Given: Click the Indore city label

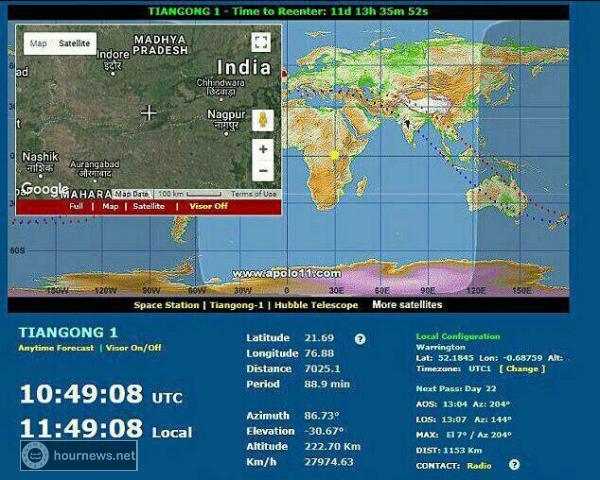Looking at the screenshot, I should (113, 59).
